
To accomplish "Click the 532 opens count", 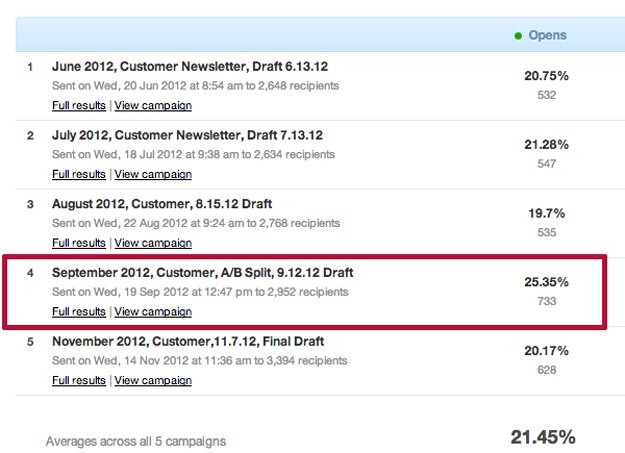I will tap(546, 95).
